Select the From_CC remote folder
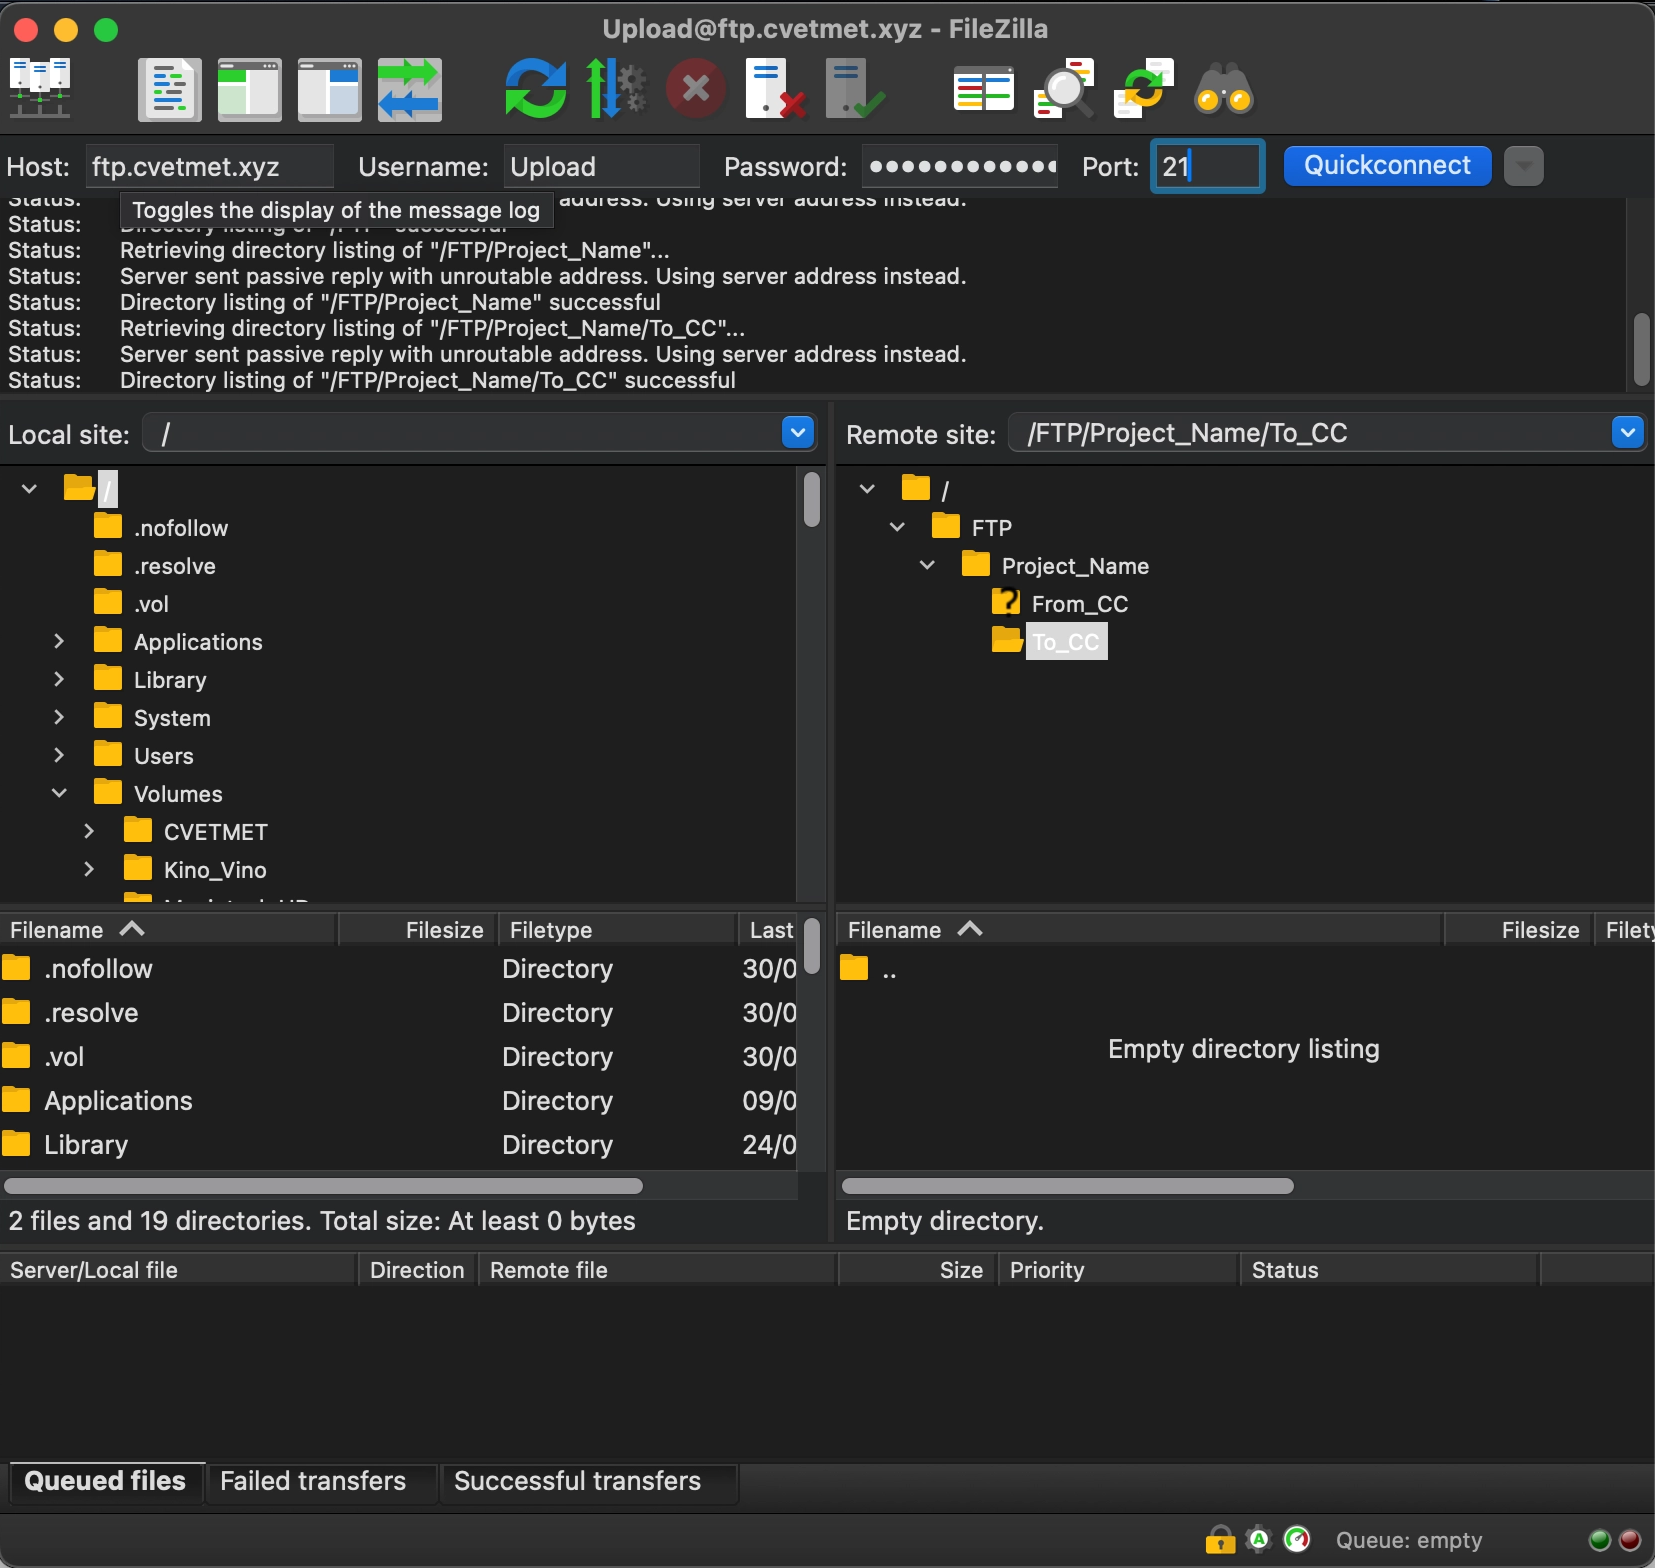Image resolution: width=1655 pixels, height=1568 pixels. click(1079, 603)
